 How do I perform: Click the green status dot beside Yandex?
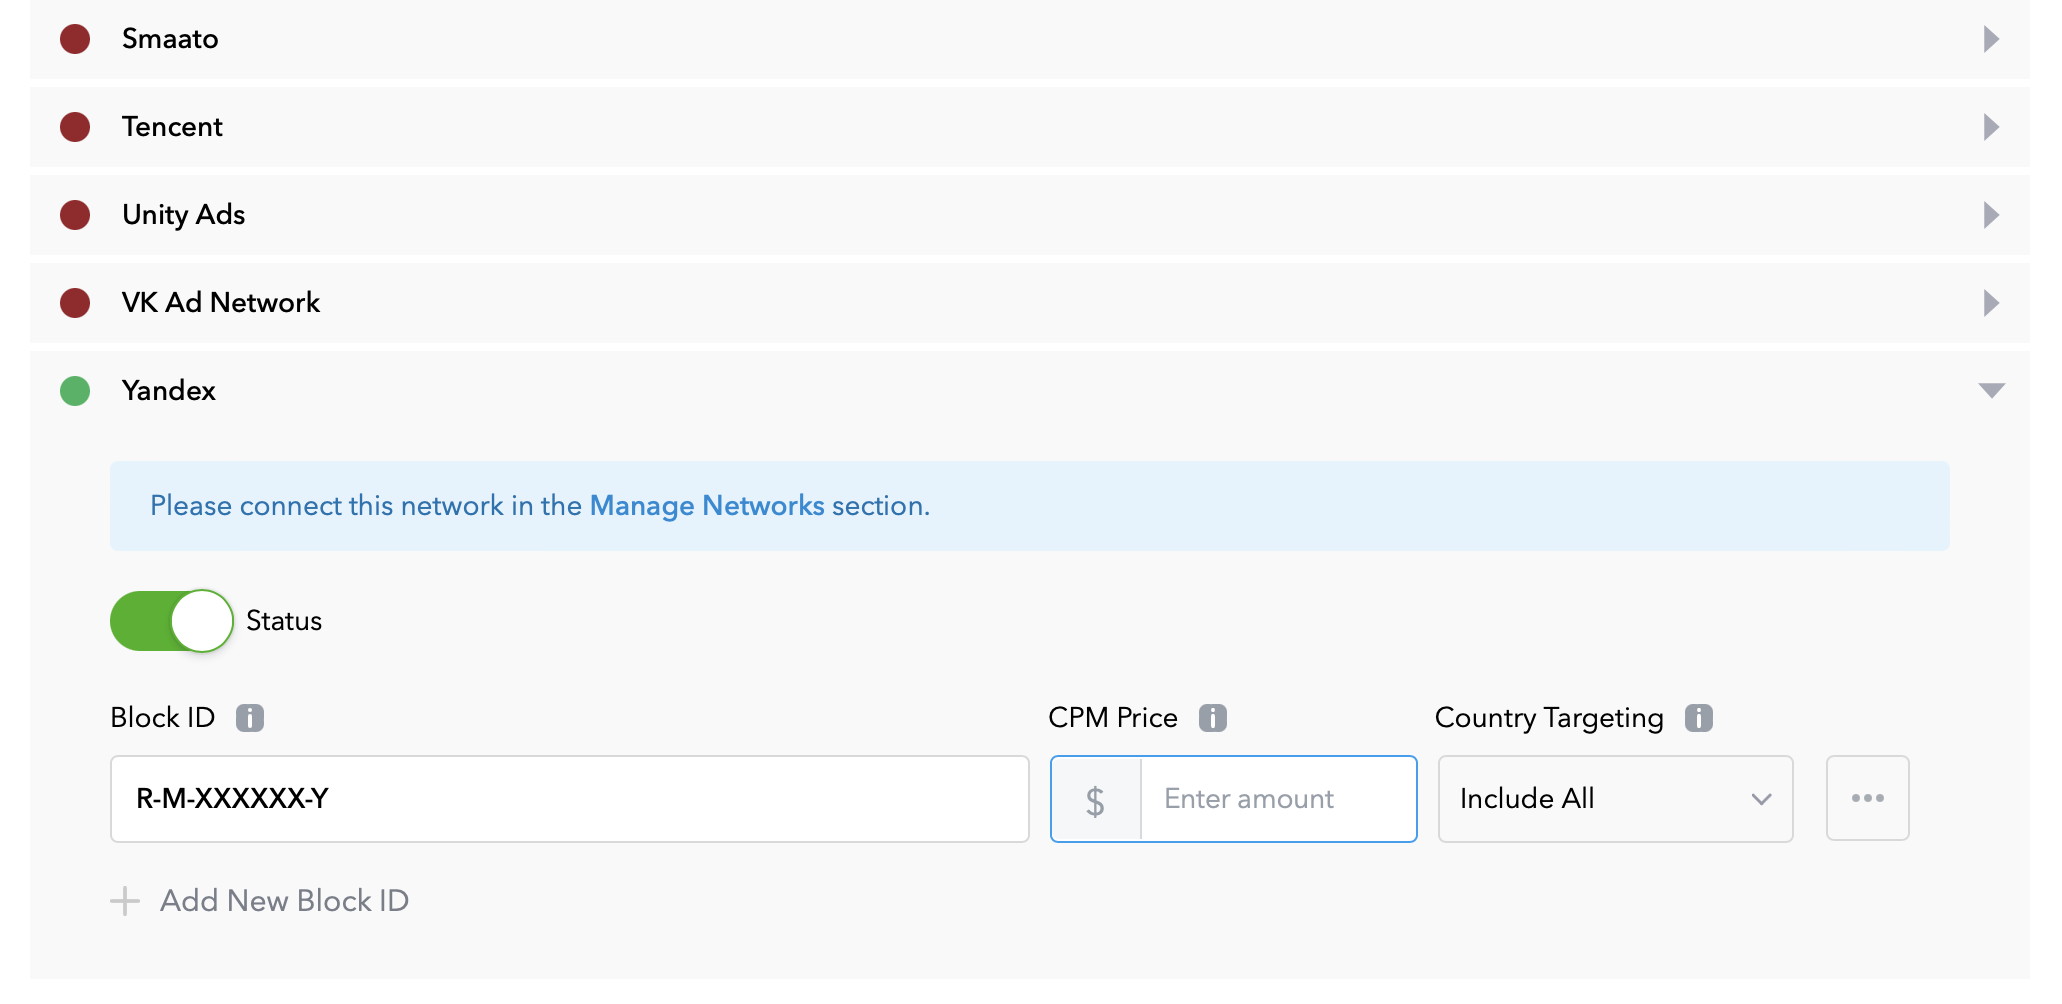pos(75,391)
